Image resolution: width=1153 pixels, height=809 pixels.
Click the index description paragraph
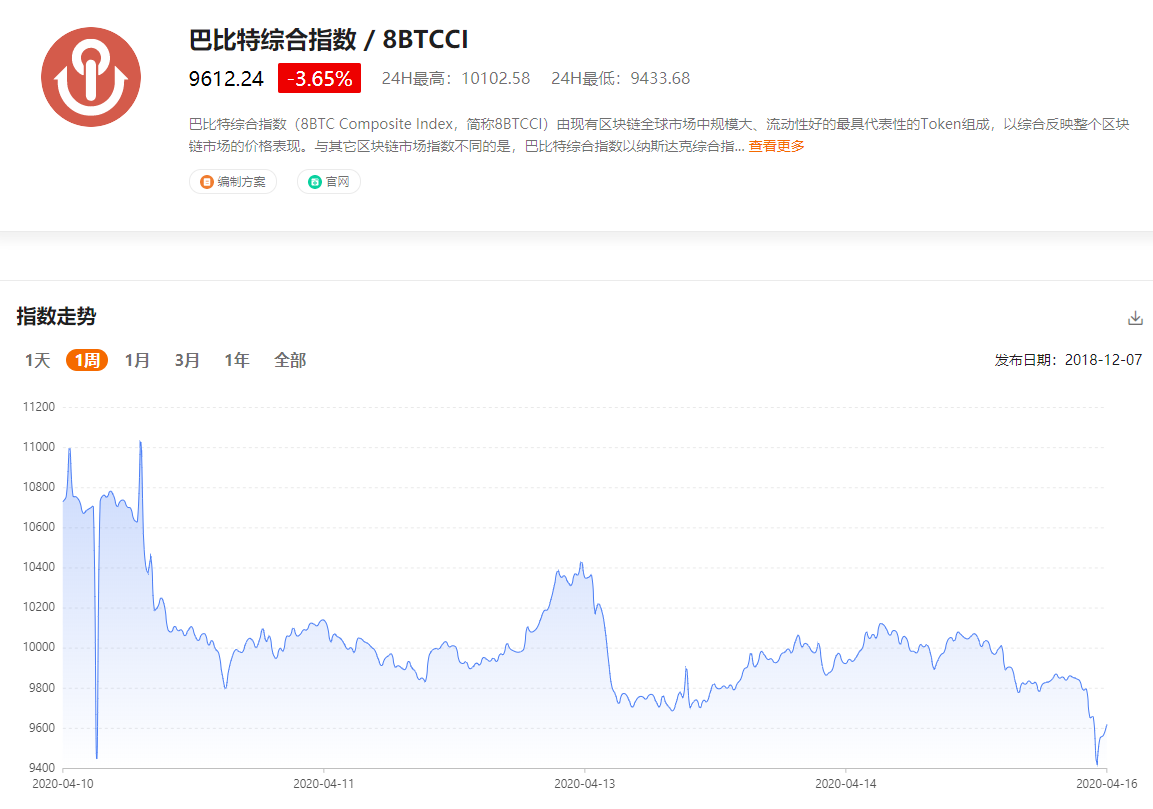click(x=659, y=135)
